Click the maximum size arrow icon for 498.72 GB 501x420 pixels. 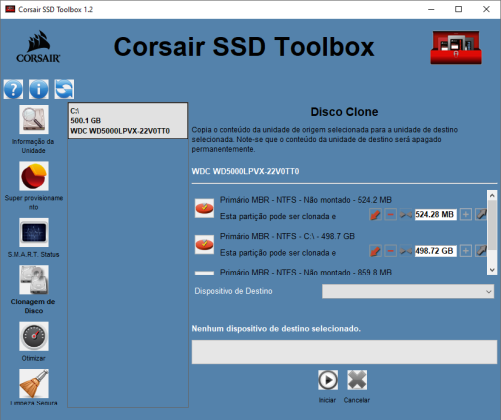pos(481,251)
